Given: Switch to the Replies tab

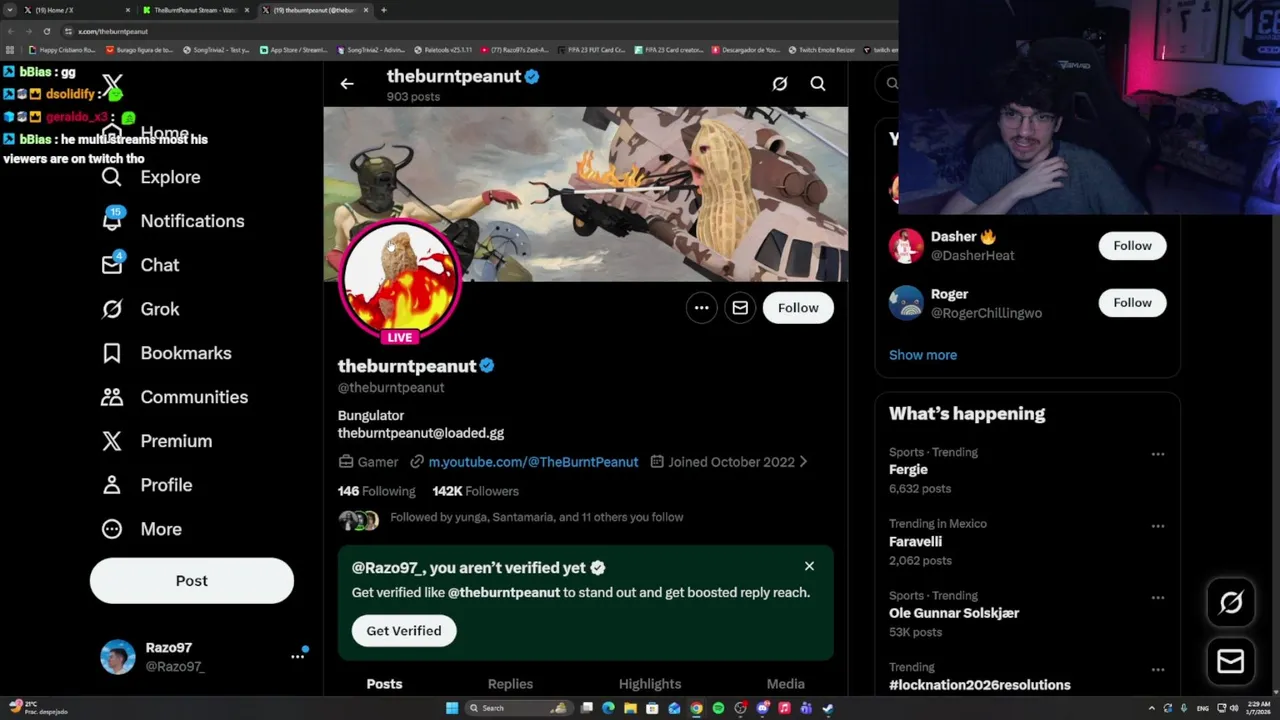Looking at the screenshot, I should (x=510, y=684).
